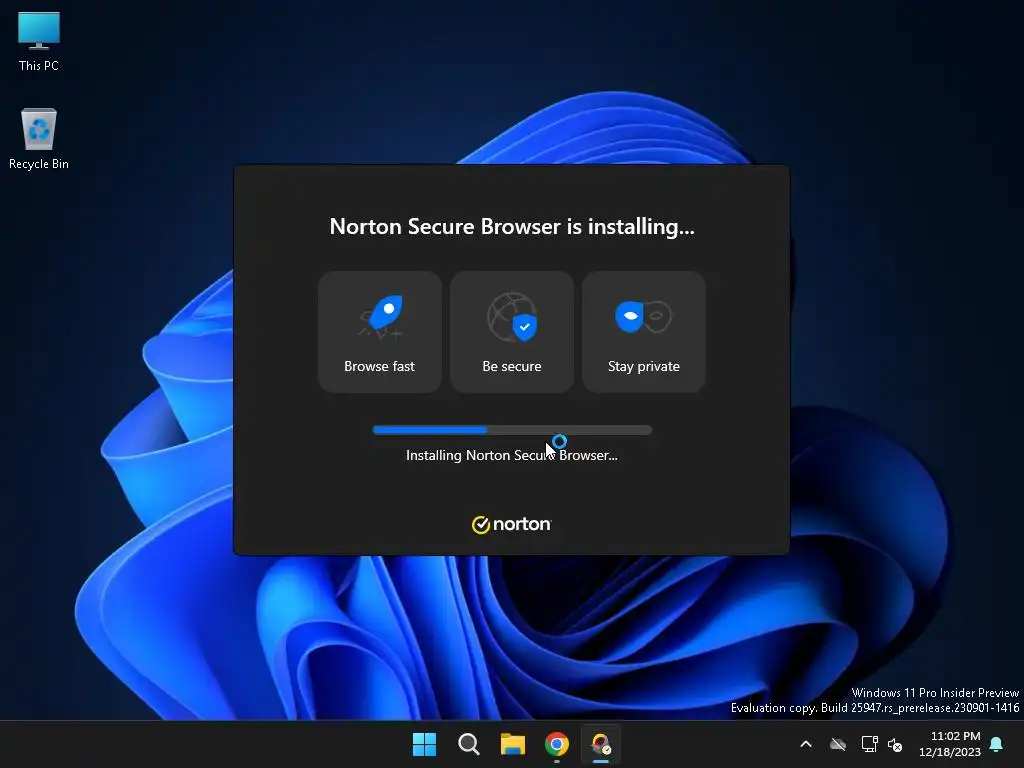Viewport: 1024px width, 768px height.
Task: Click the installation progress bar
Action: [x=512, y=430]
